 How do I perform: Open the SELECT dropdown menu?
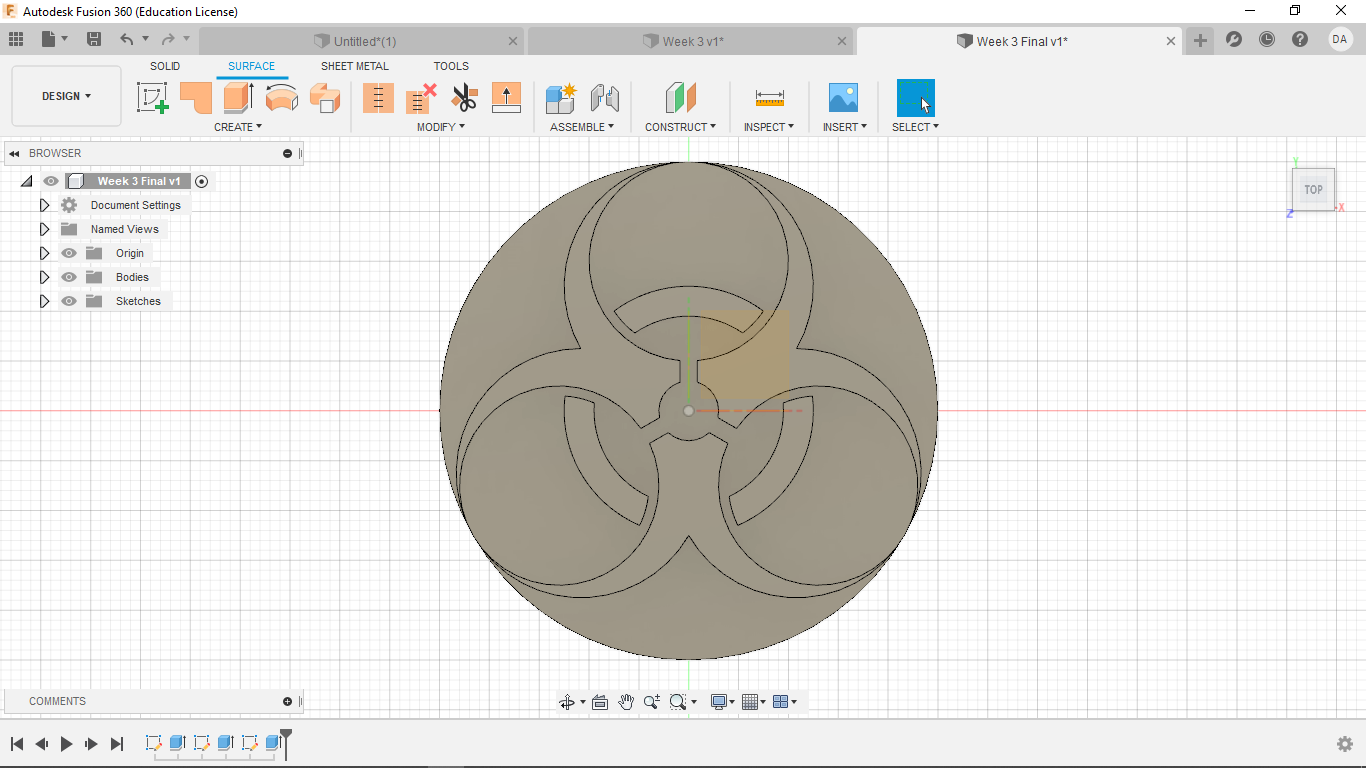(915, 127)
